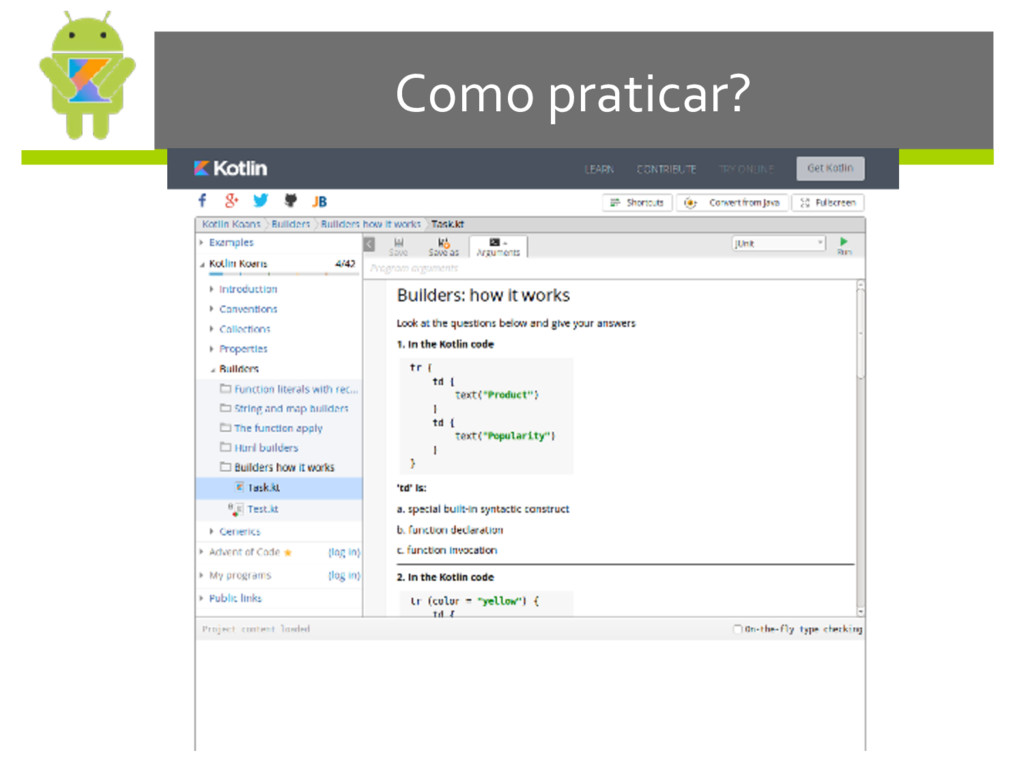Click 'Project content loaded' status text

256,629
